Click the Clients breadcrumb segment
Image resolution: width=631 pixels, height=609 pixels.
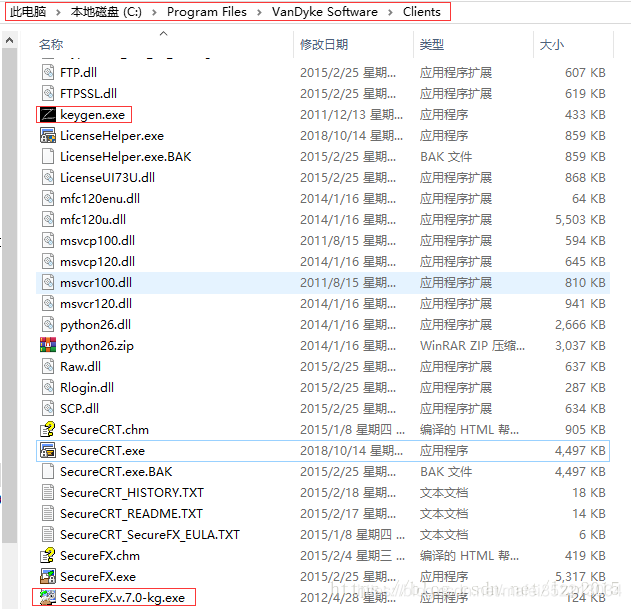421,12
